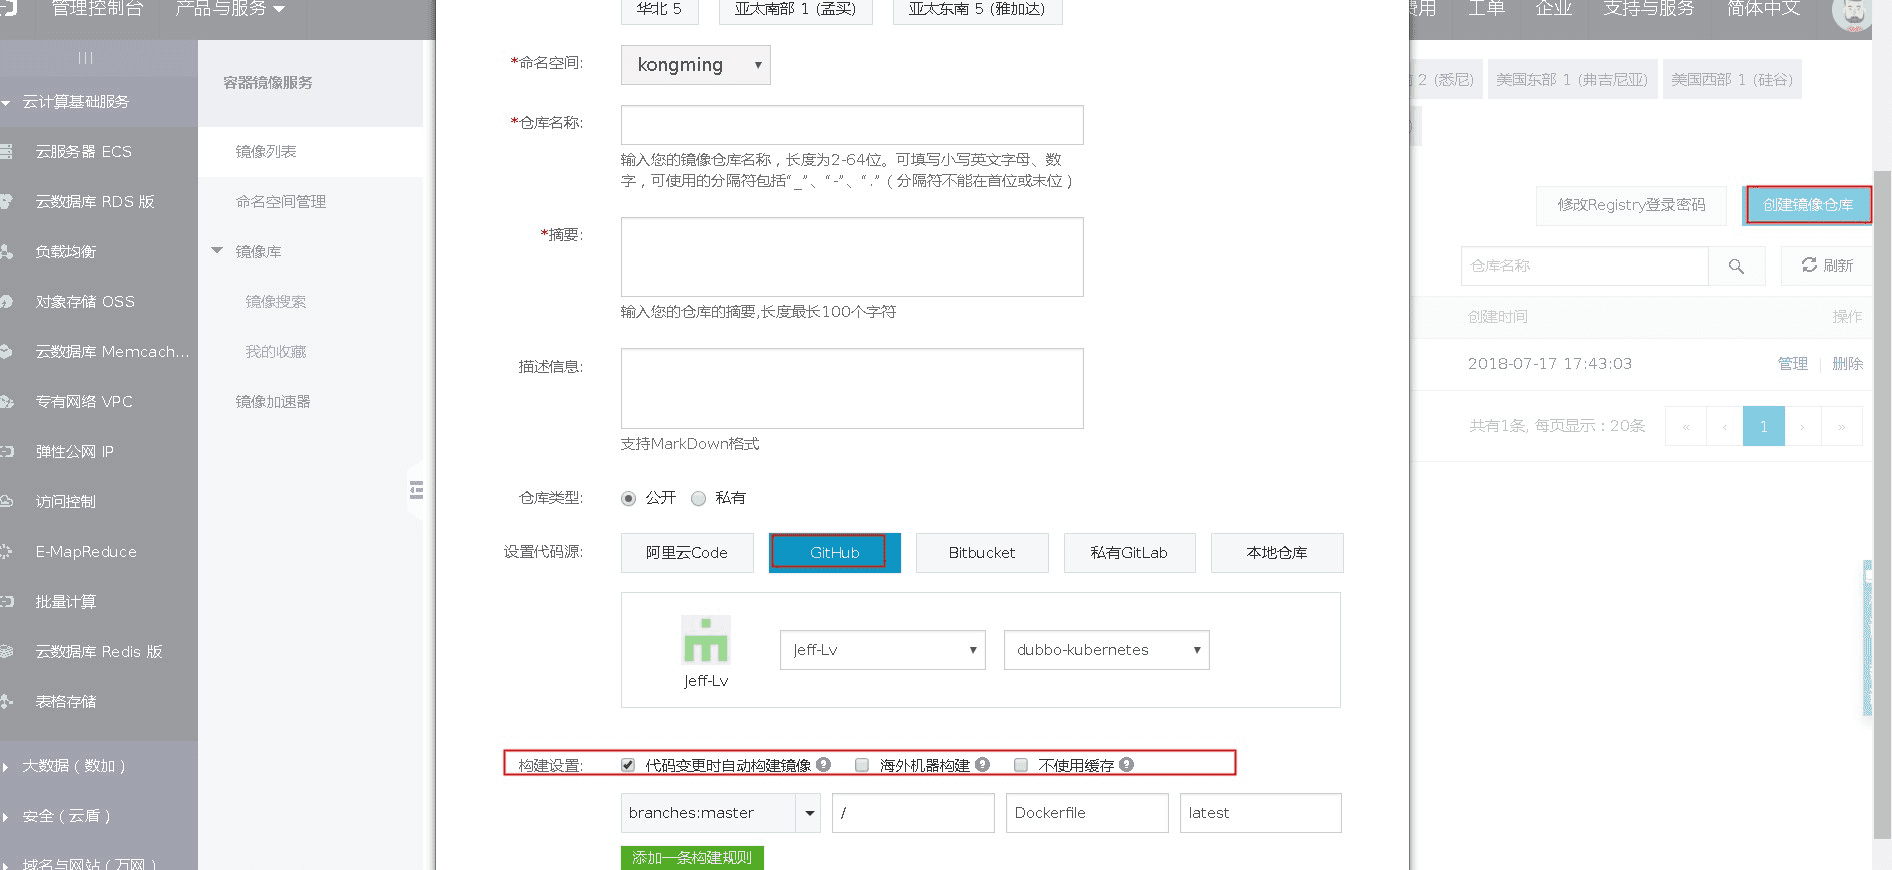Click the search magnifier icon beside repository search
This screenshot has height=870, width=1892.
click(x=1736, y=266)
